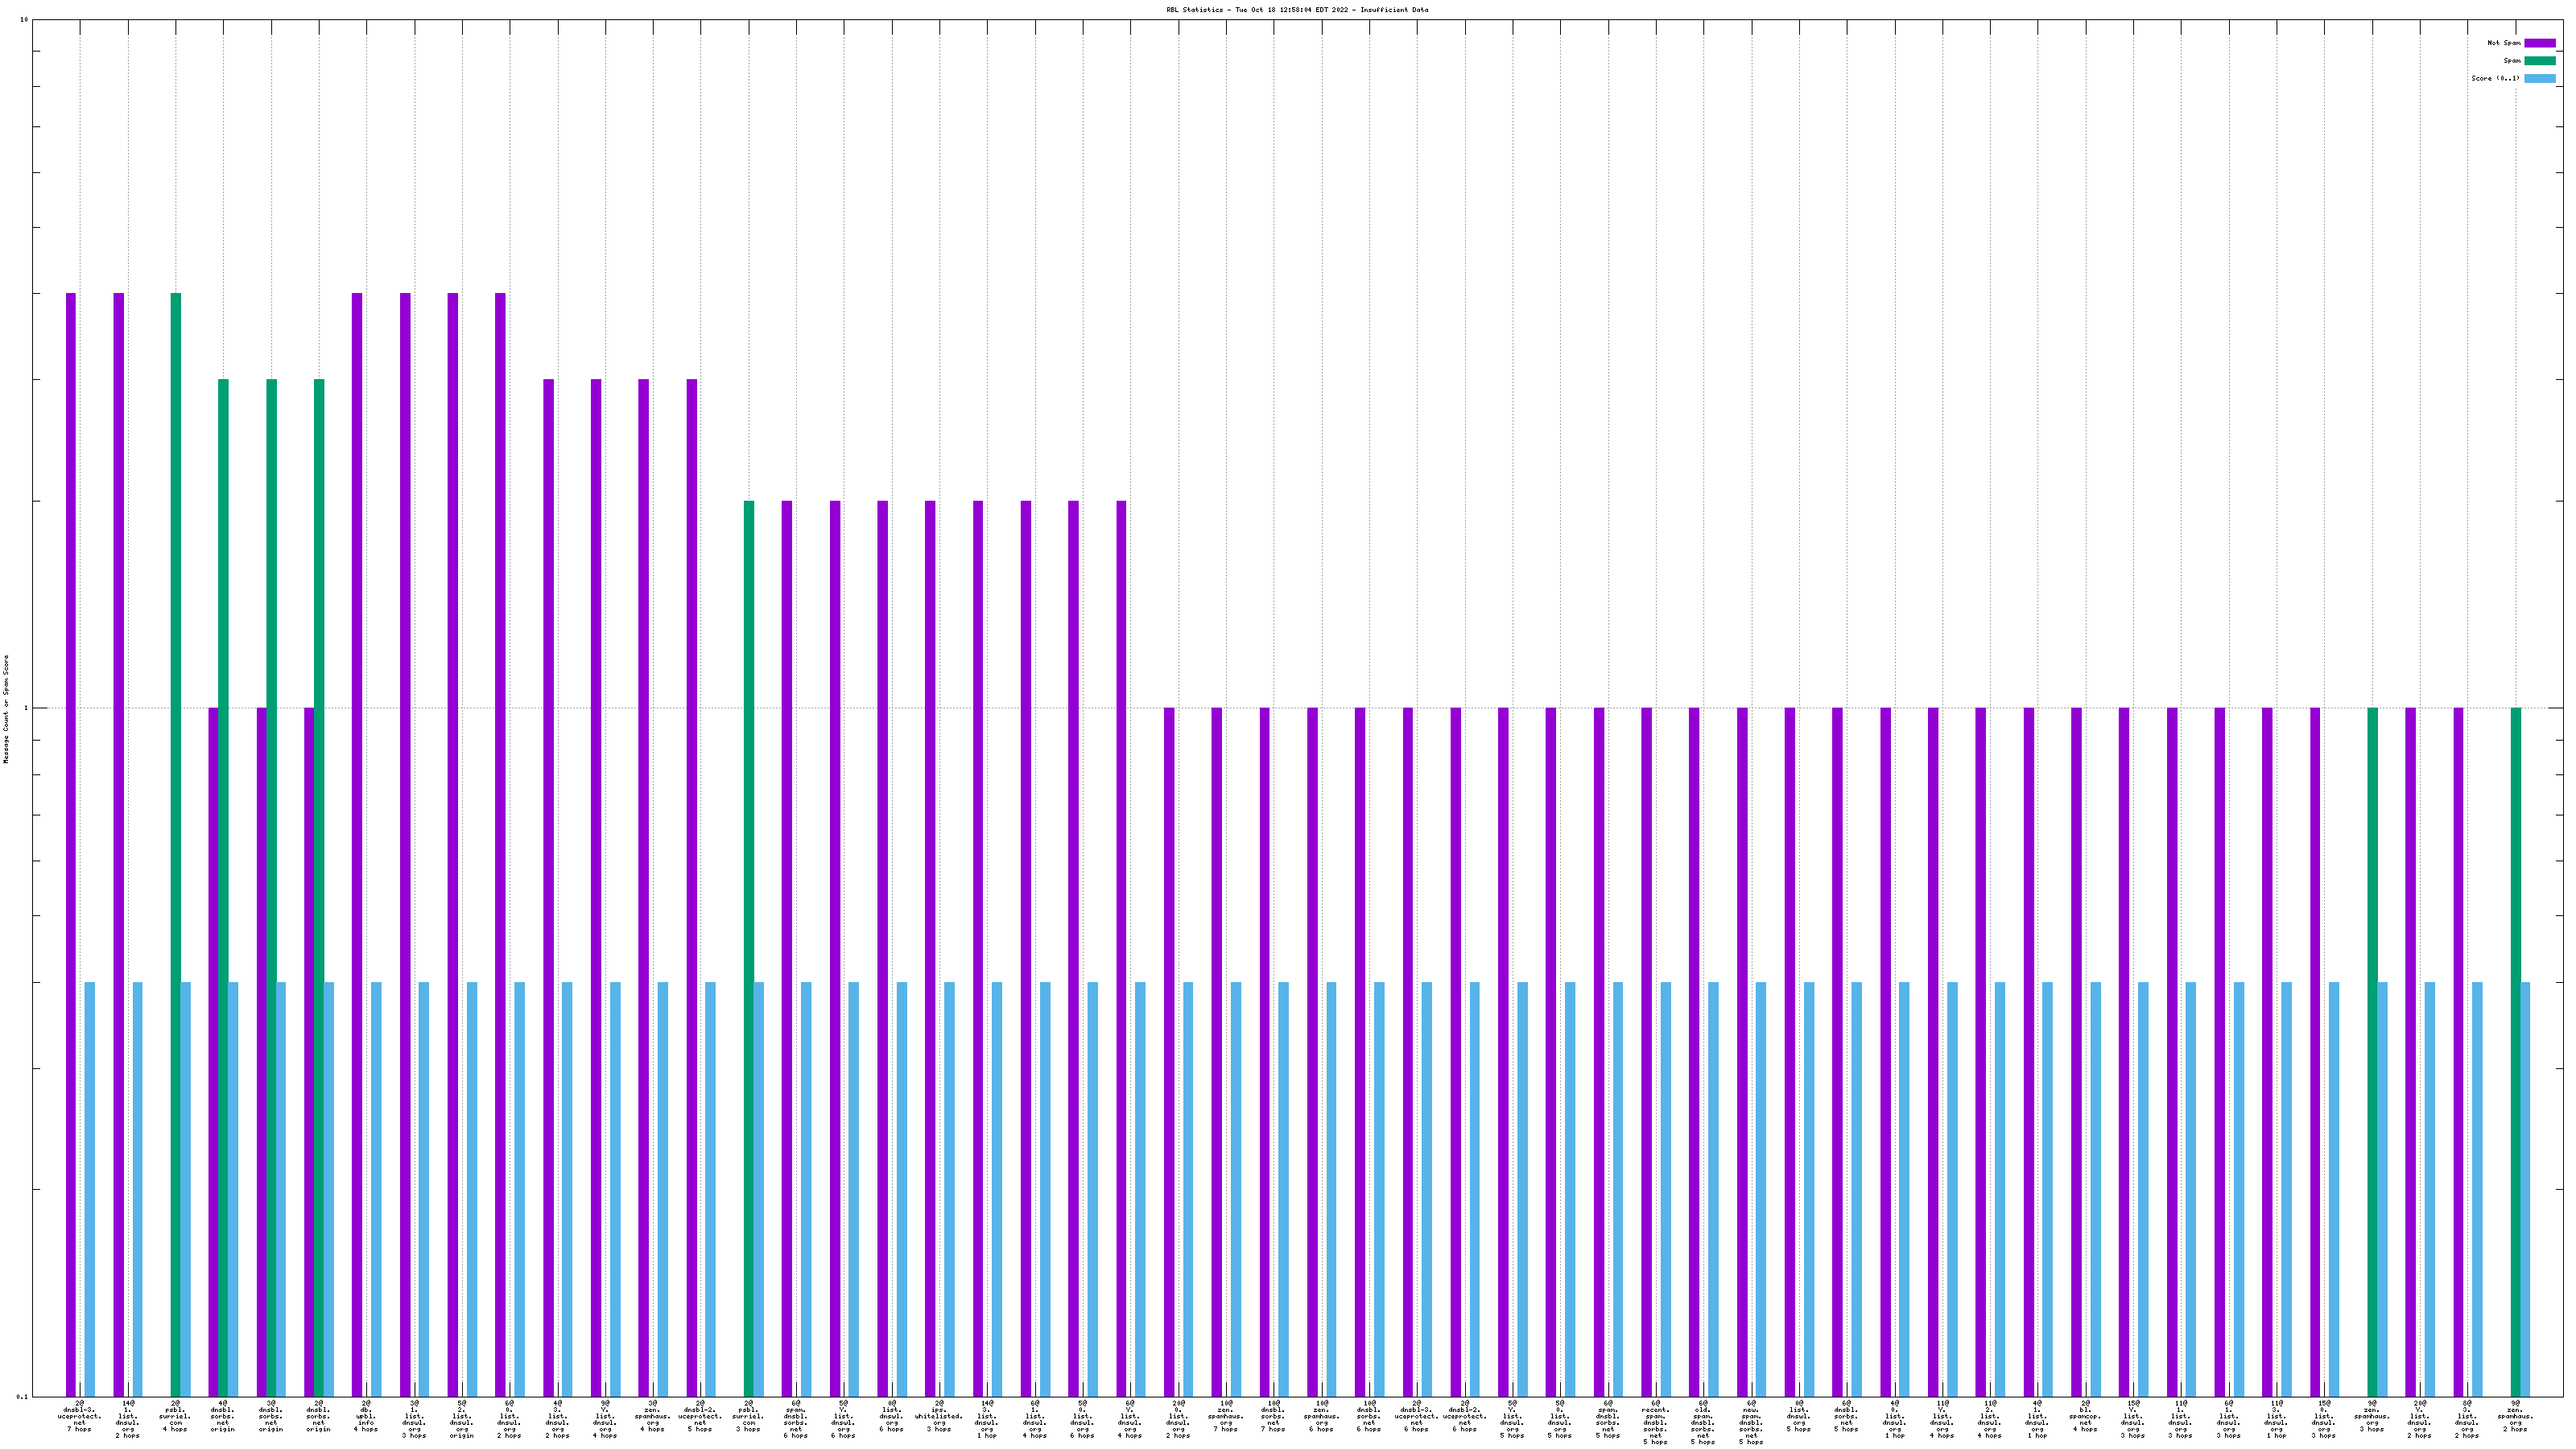Click the green Spam legend swatch

pyautogui.click(x=2539, y=61)
